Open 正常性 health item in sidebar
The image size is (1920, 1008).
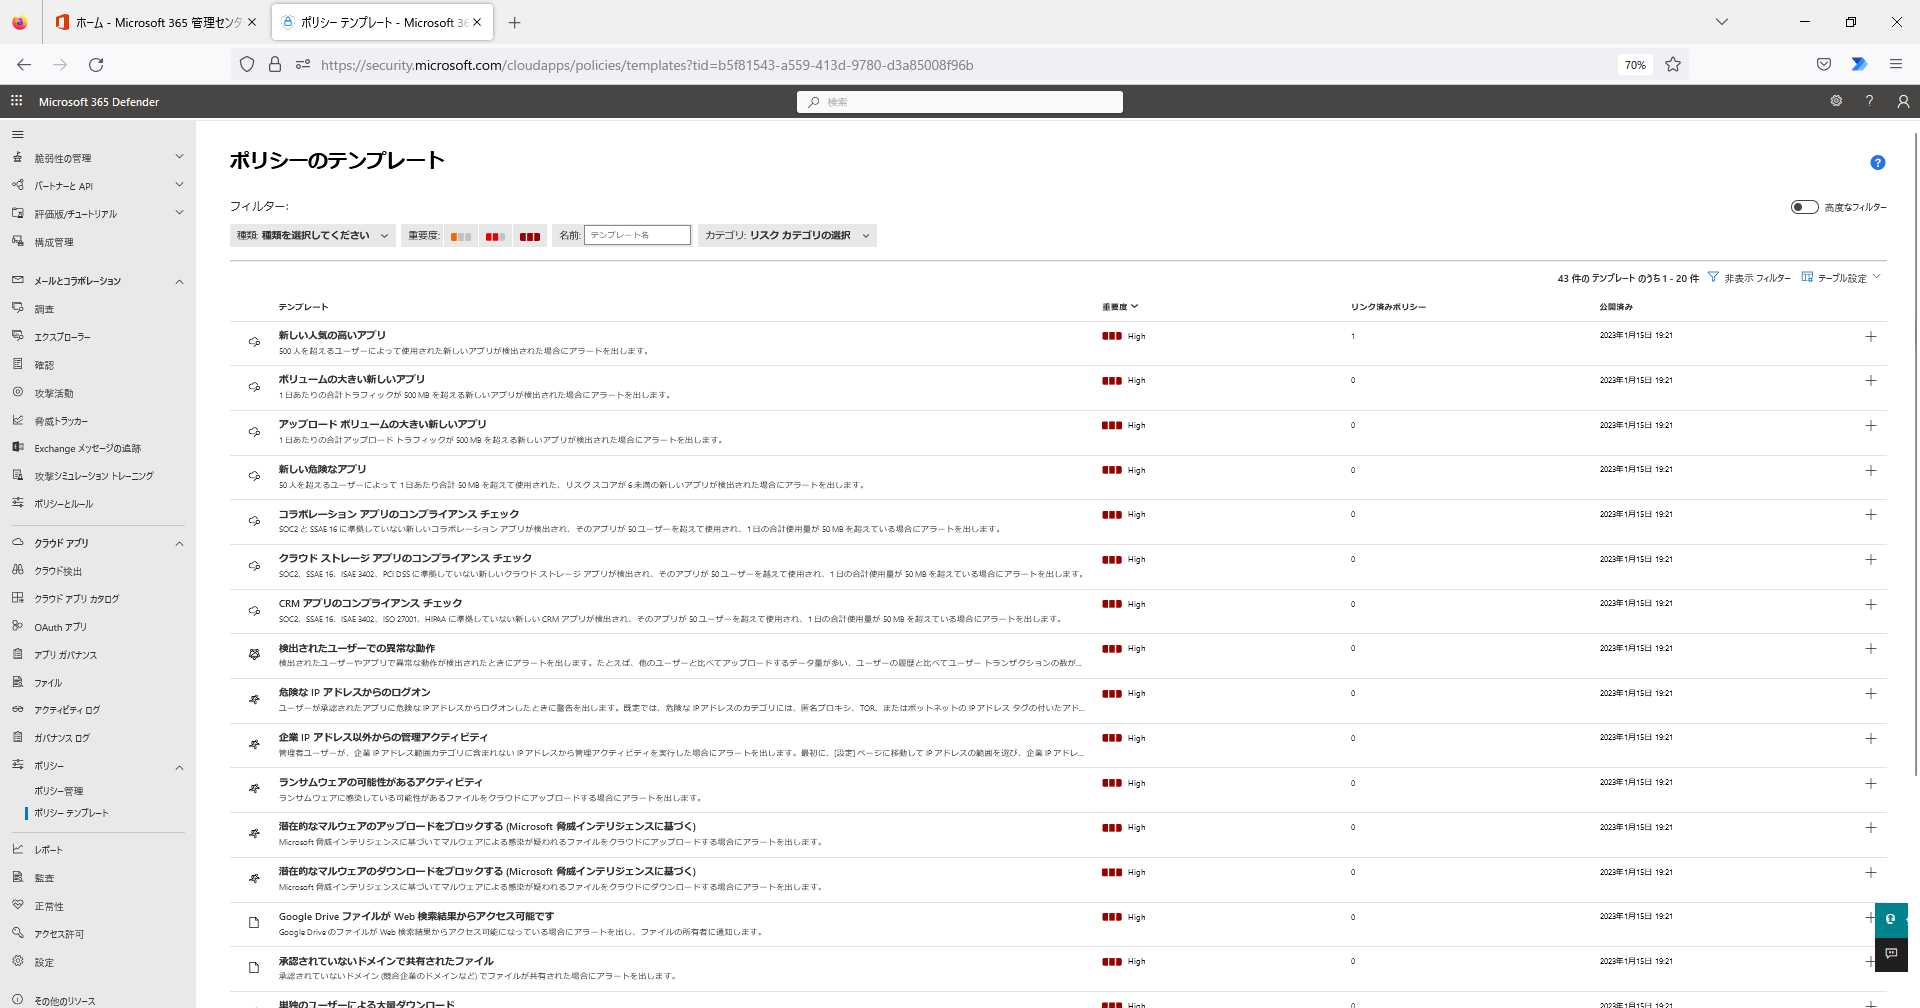coord(48,906)
